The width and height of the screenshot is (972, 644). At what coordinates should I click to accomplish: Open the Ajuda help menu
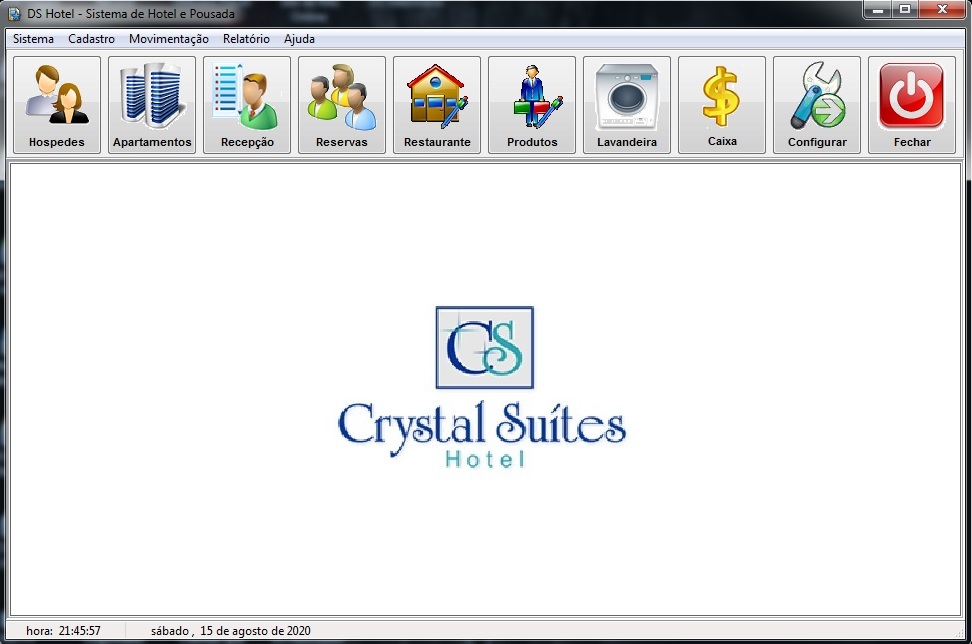pos(299,38)
